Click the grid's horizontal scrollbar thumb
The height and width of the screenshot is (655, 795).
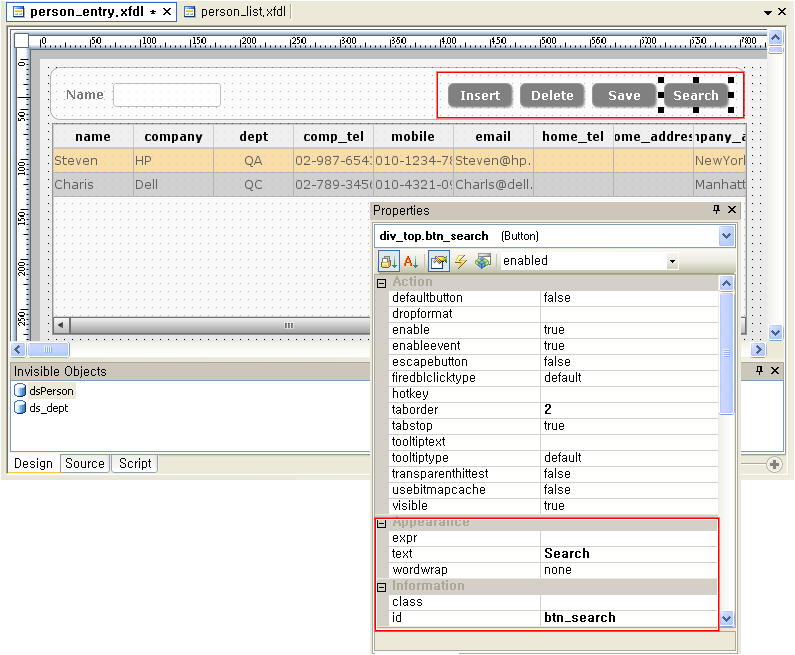tap(289, 326)
